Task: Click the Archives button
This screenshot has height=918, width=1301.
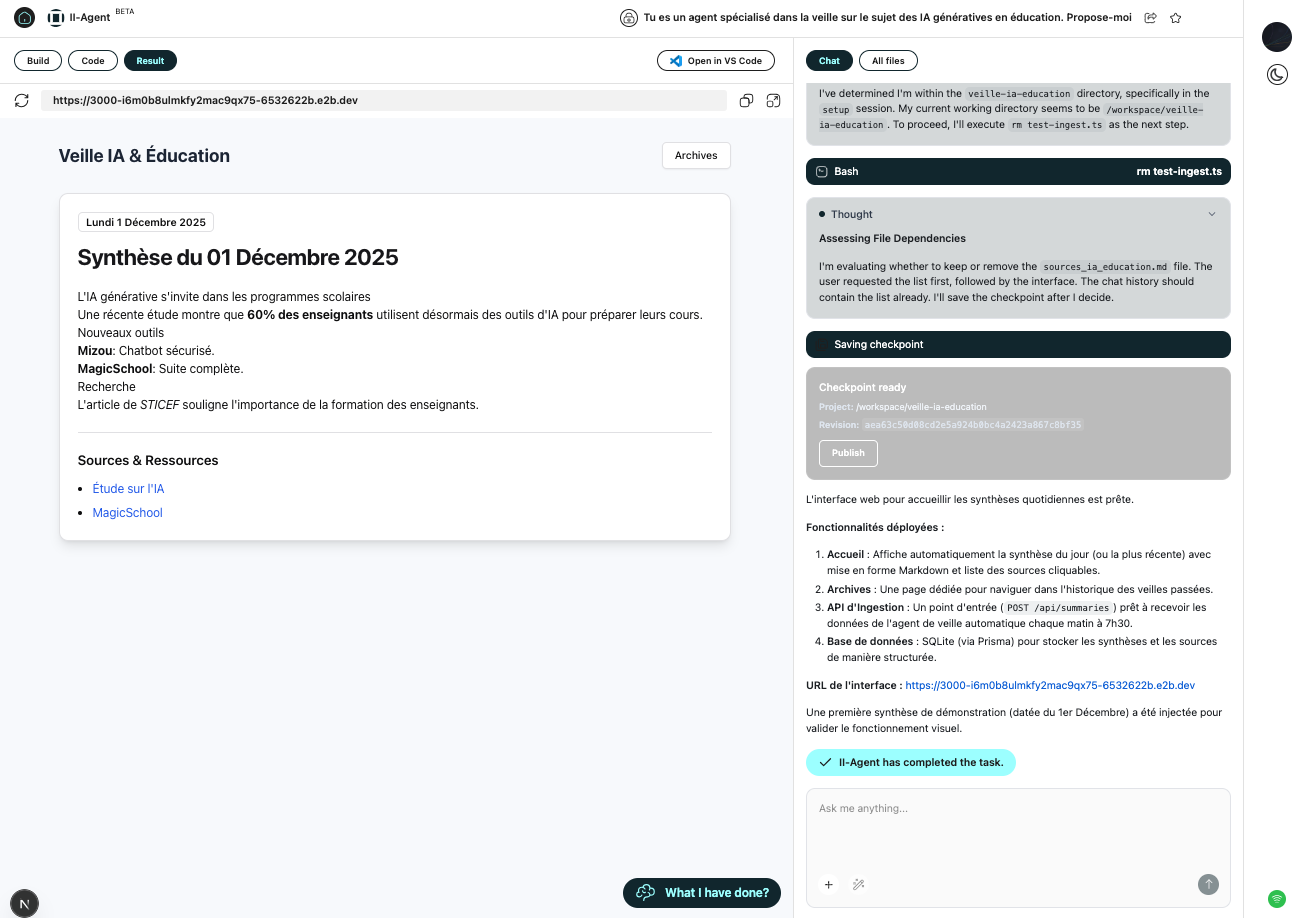Action: (x=696, y=156)
